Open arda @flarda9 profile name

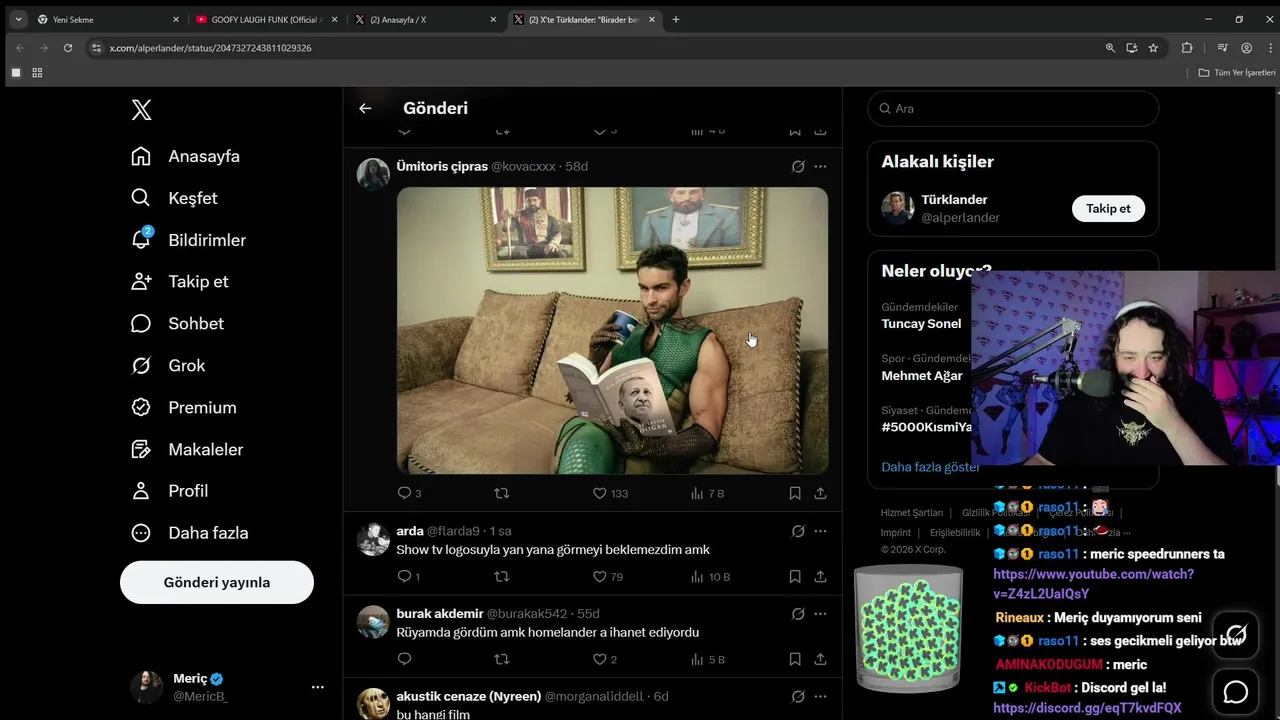click(410, 531)
